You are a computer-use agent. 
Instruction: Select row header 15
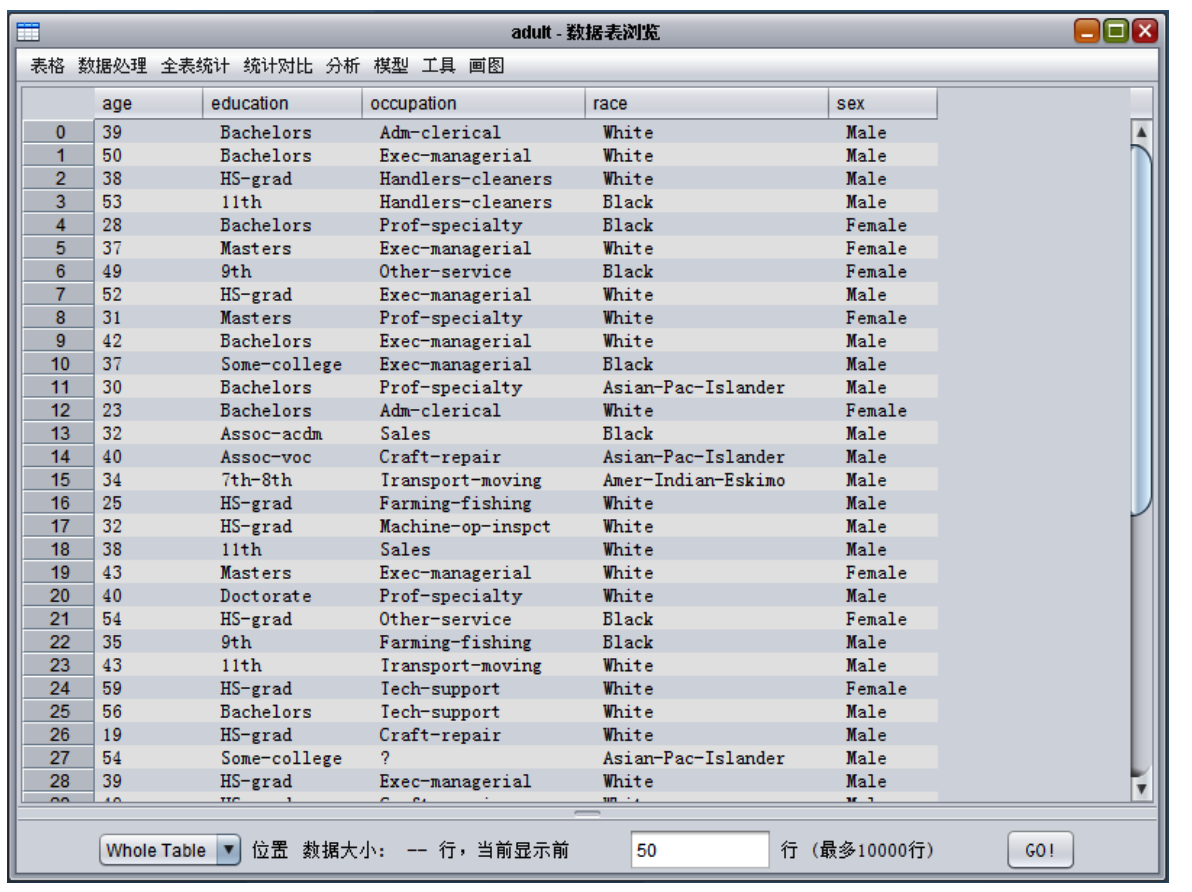59,481
